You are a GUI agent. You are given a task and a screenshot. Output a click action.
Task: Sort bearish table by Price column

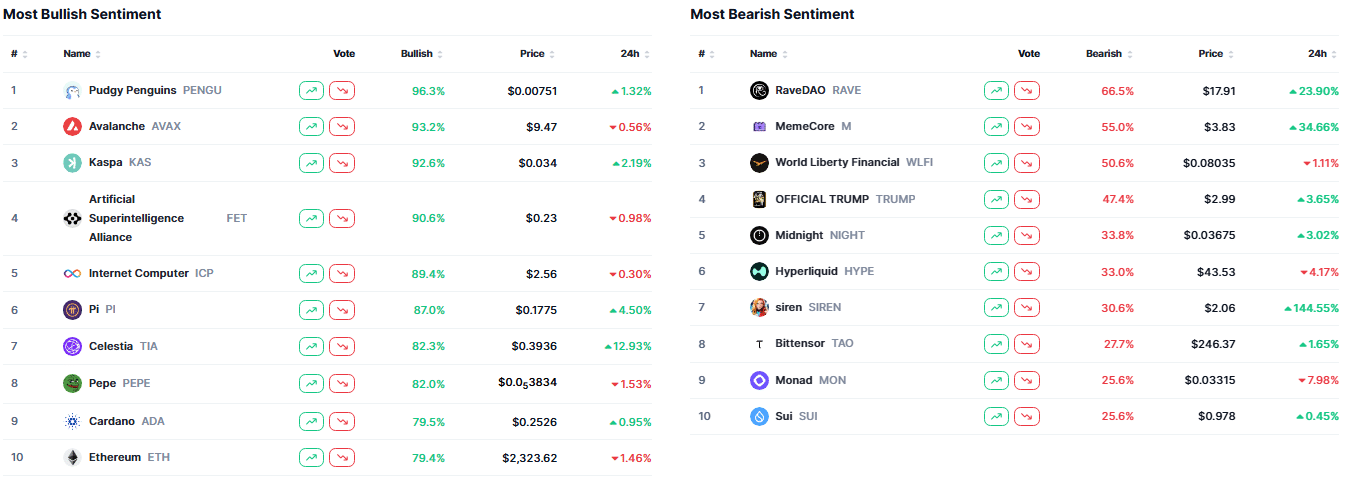(1215, 54)
